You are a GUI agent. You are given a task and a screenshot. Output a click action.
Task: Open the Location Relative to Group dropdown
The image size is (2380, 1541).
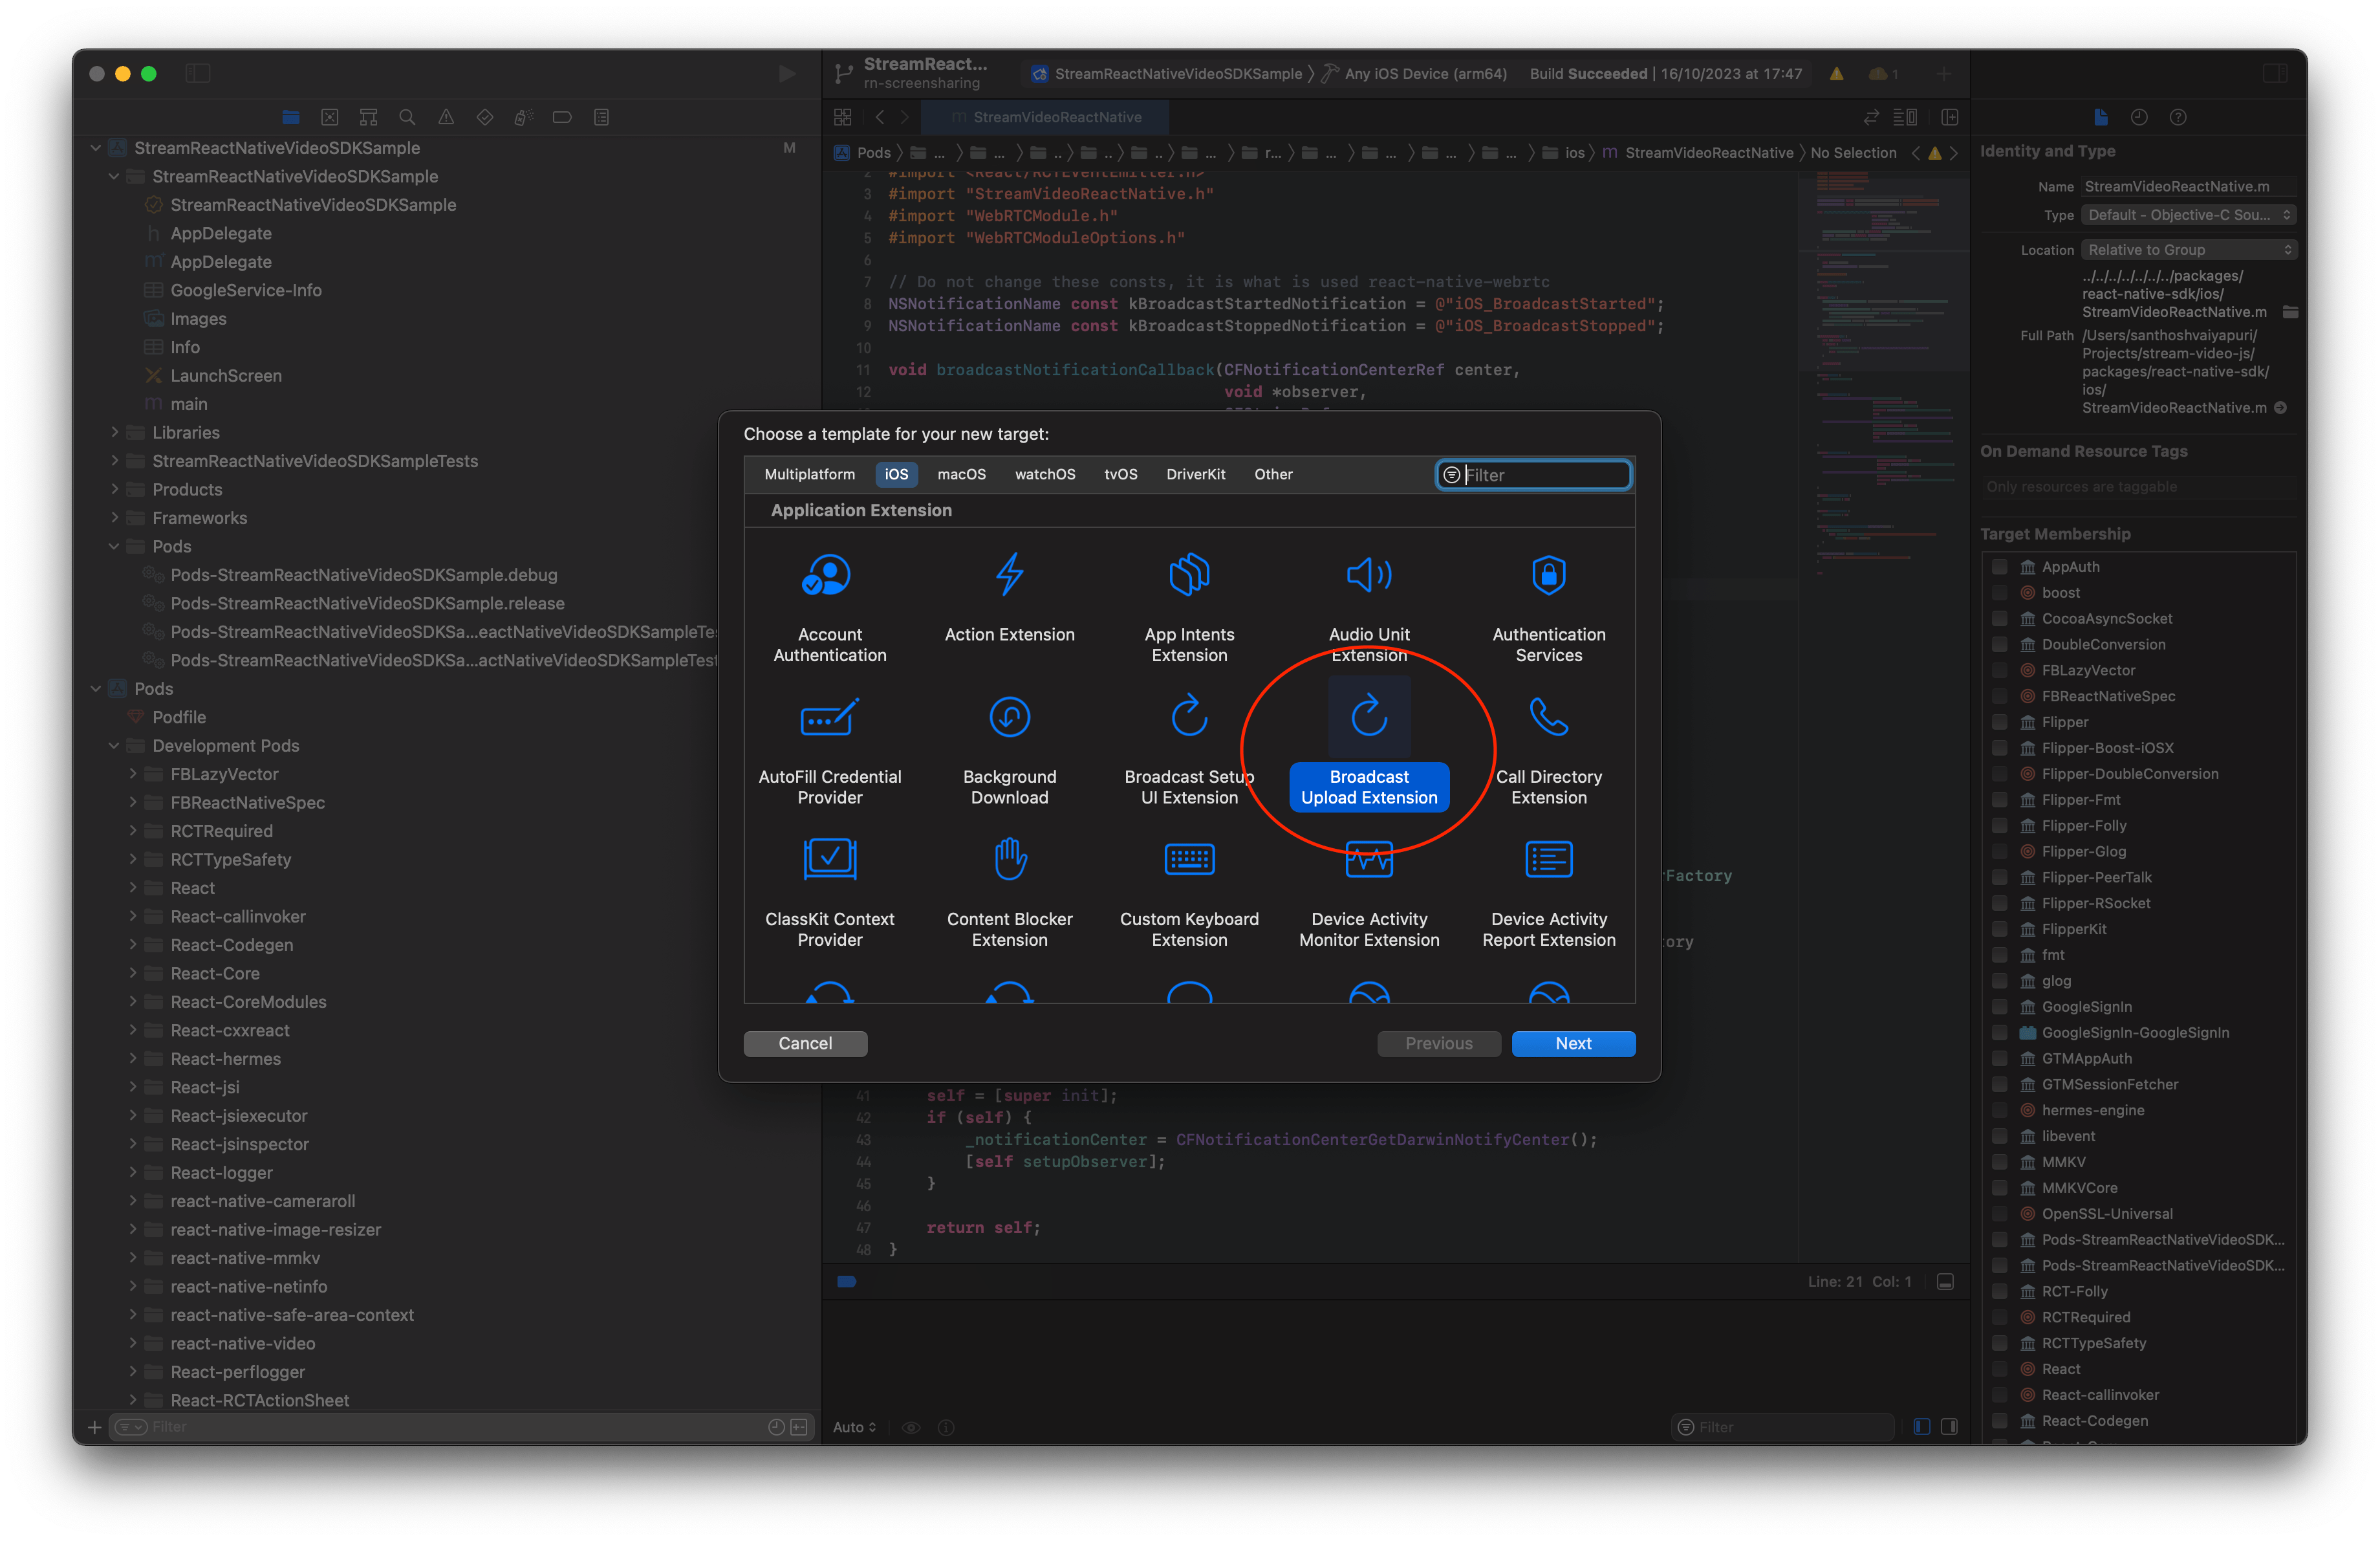pyautogui.click(x=2189, y=250)
